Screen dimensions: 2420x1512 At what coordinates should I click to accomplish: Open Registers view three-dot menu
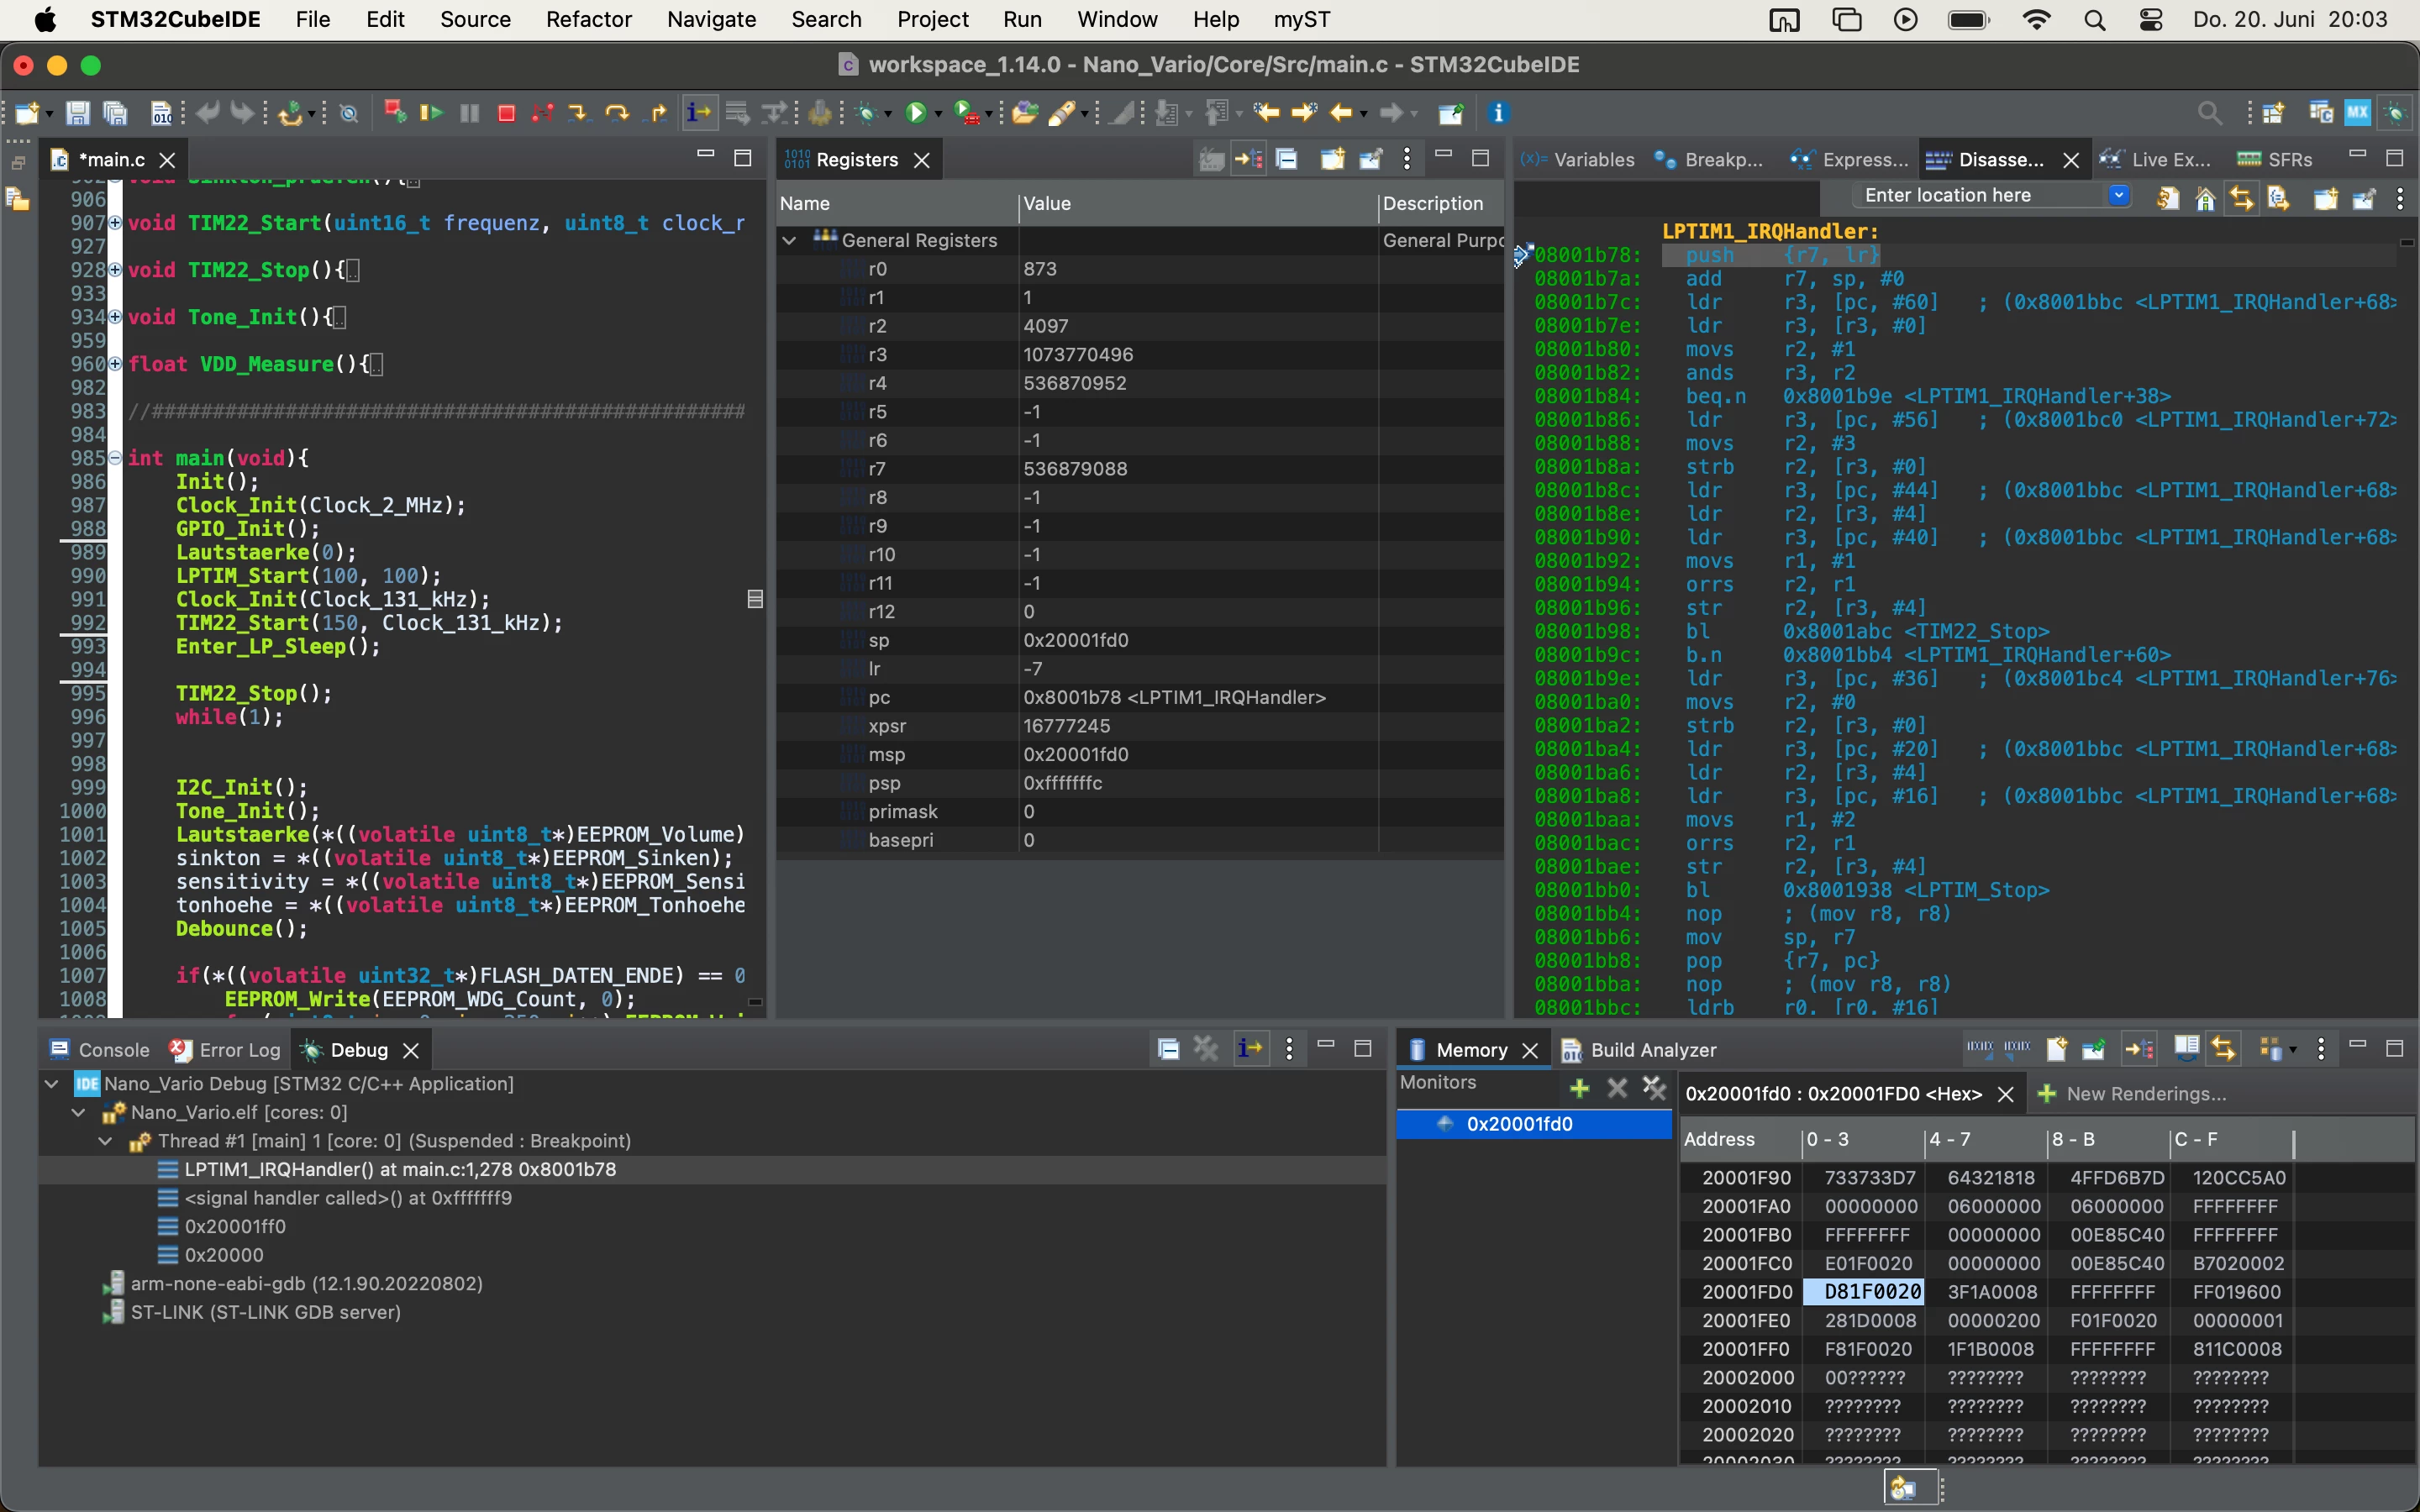(x=1407, y=159)
